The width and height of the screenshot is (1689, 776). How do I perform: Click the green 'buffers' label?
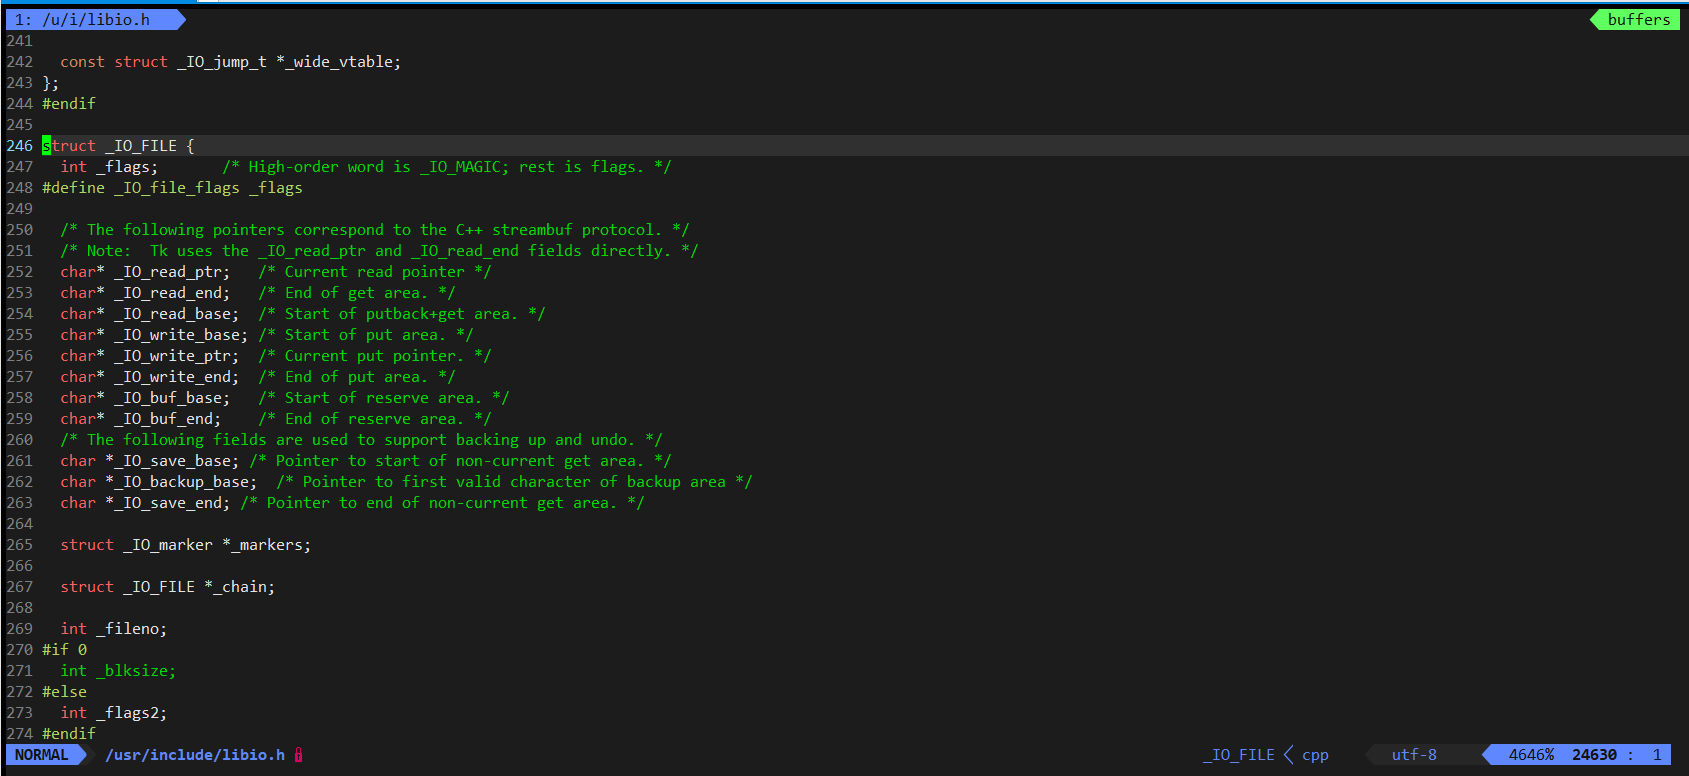coord(1638,19)
